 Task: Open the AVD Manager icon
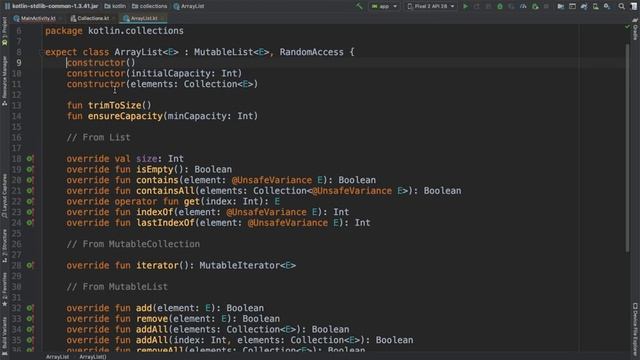point(596,6)
